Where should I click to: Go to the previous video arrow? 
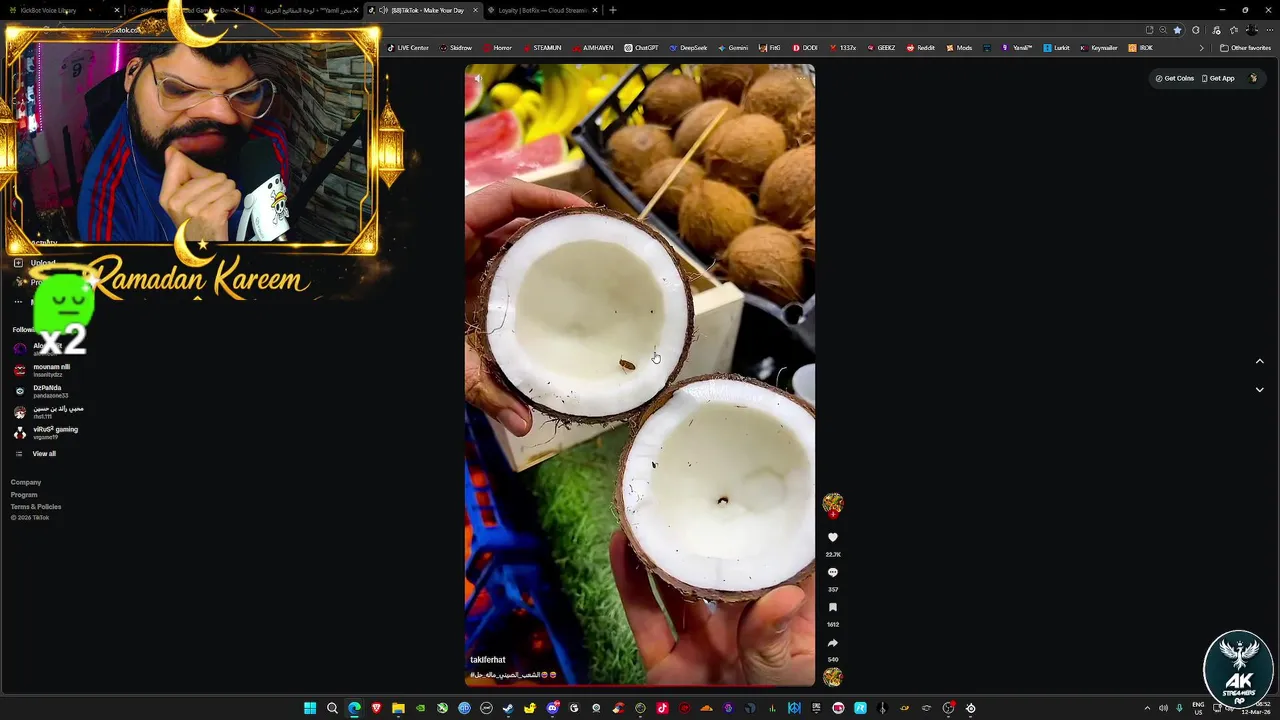click(1259, 361)
